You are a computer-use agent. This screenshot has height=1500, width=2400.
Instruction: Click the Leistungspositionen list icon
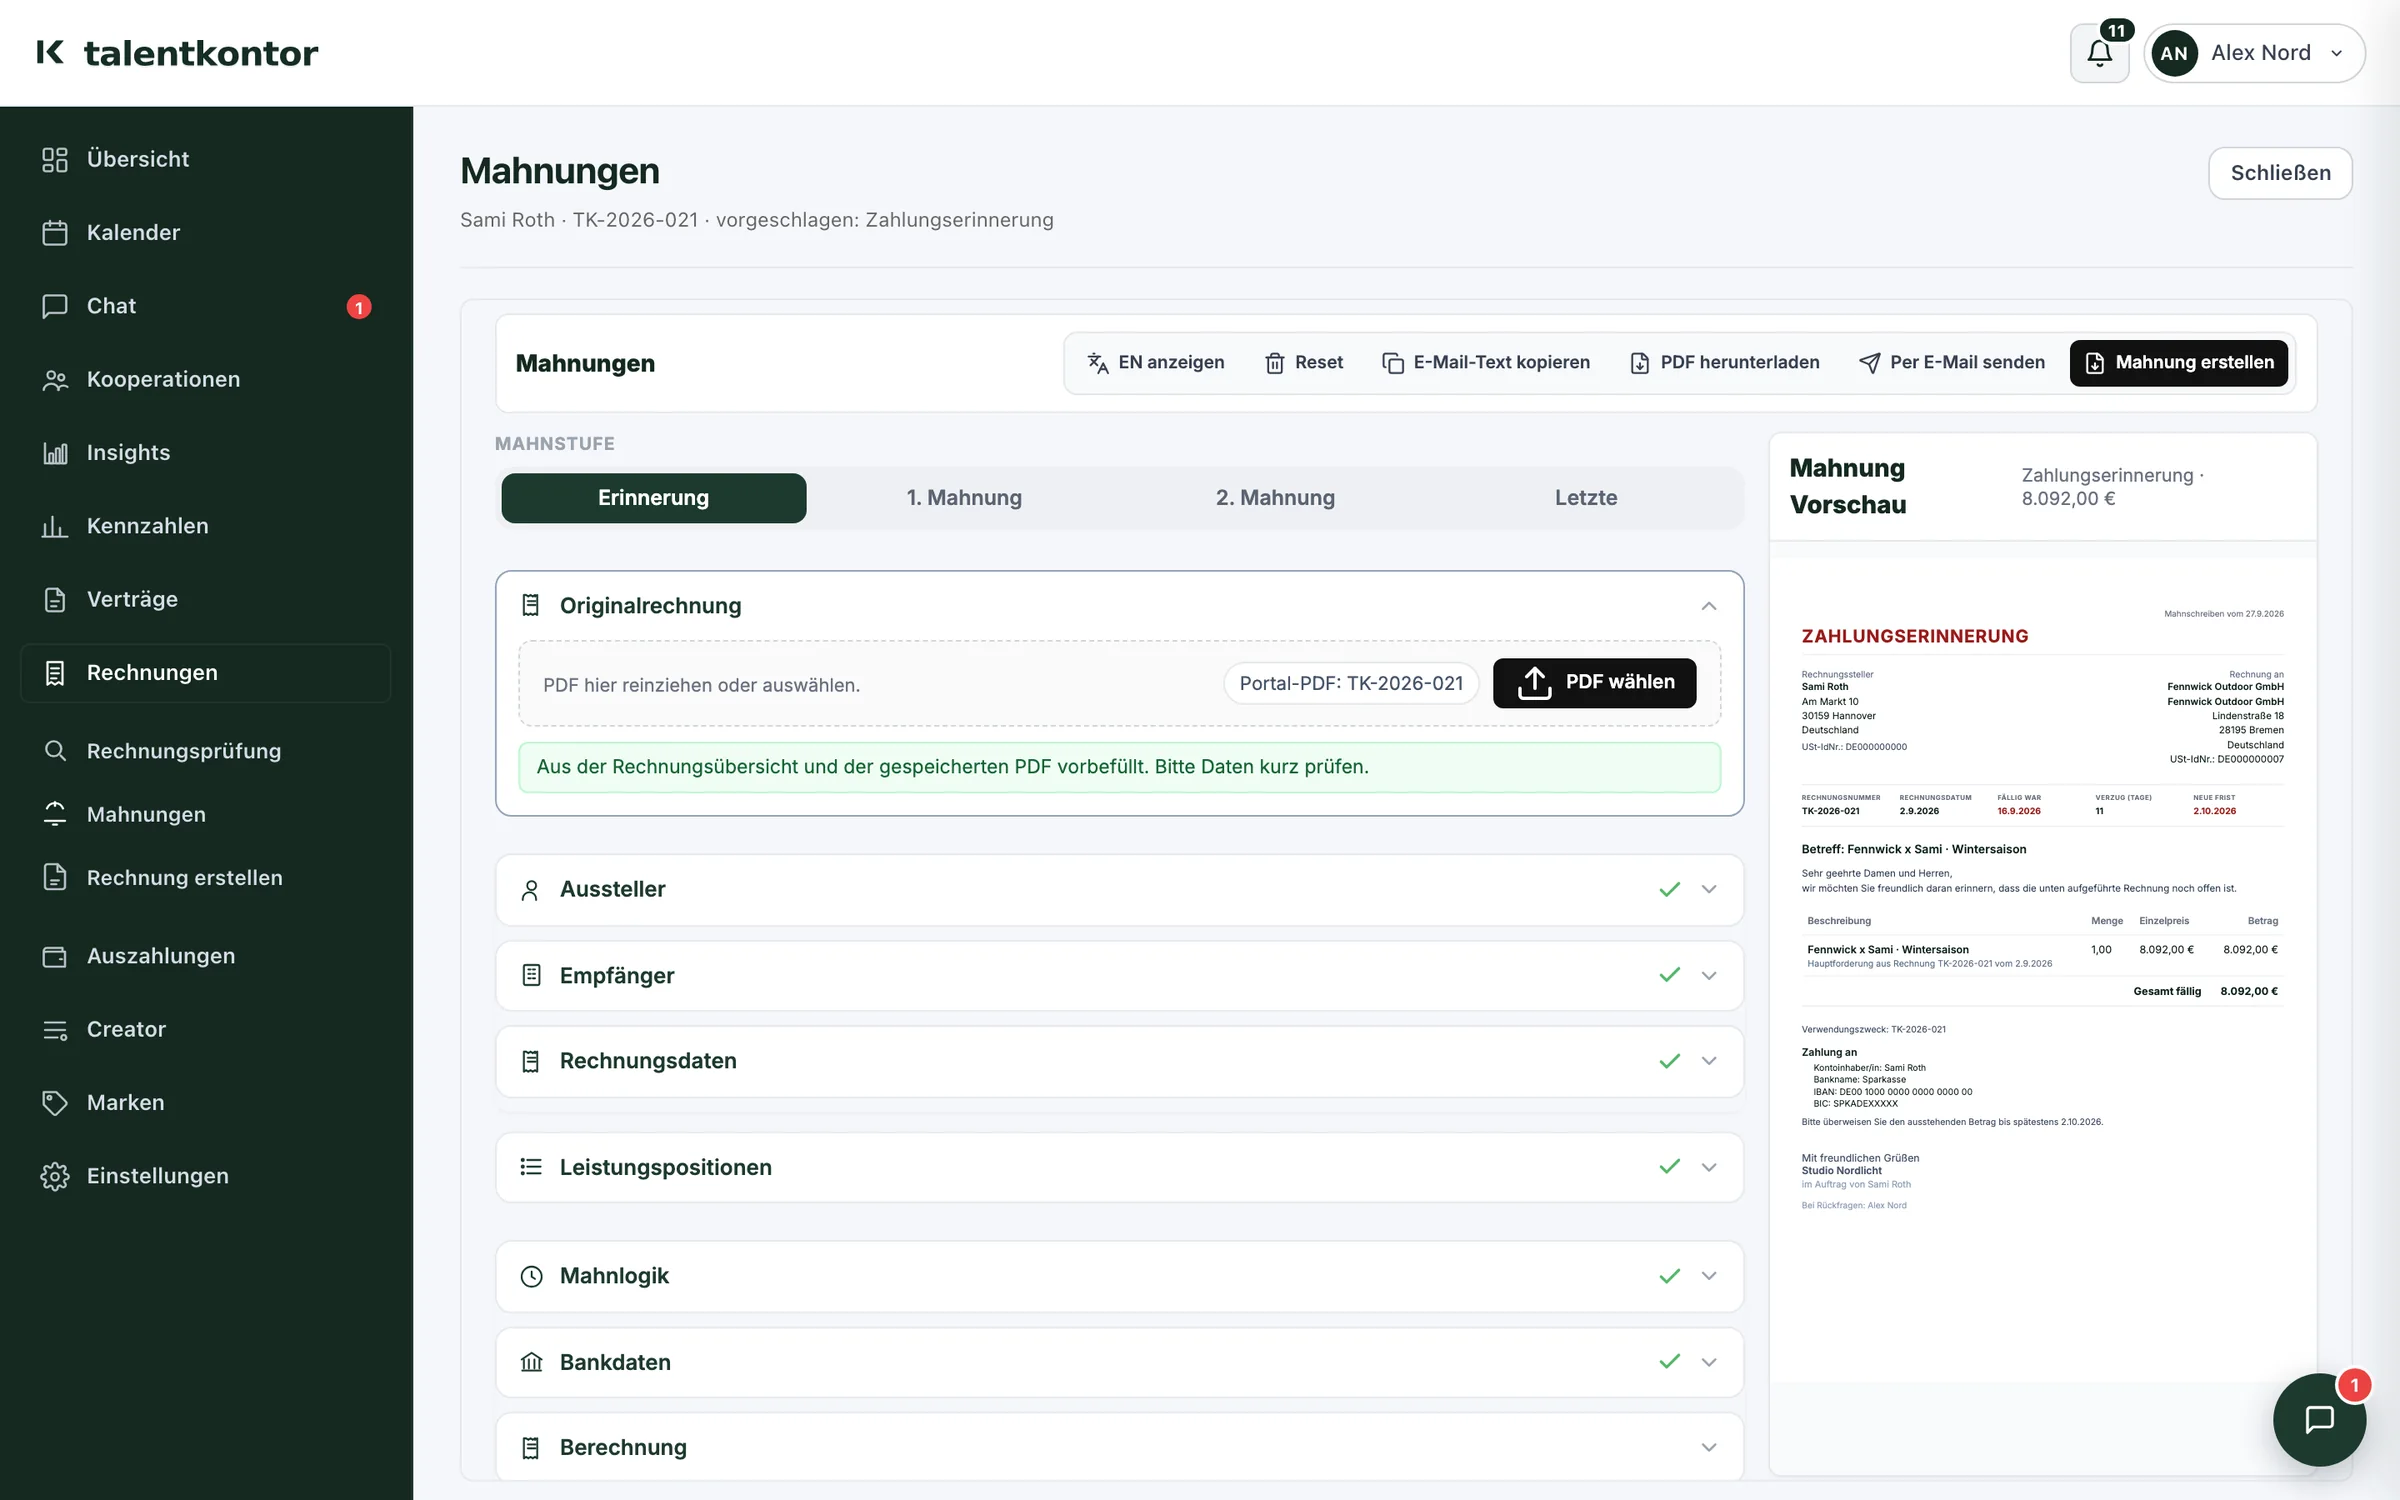(531, 1167)
